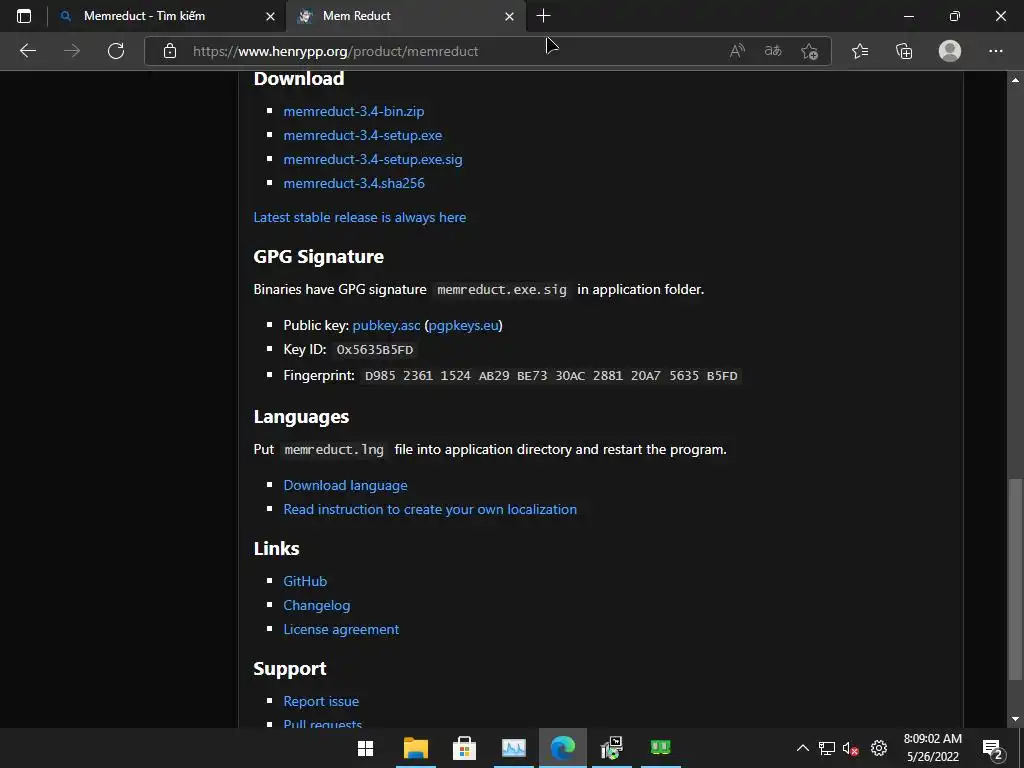The height and width of the screenshot is (768, 1024).
Task: Open Microsoft Store from the taskbar
Action: 464,748
